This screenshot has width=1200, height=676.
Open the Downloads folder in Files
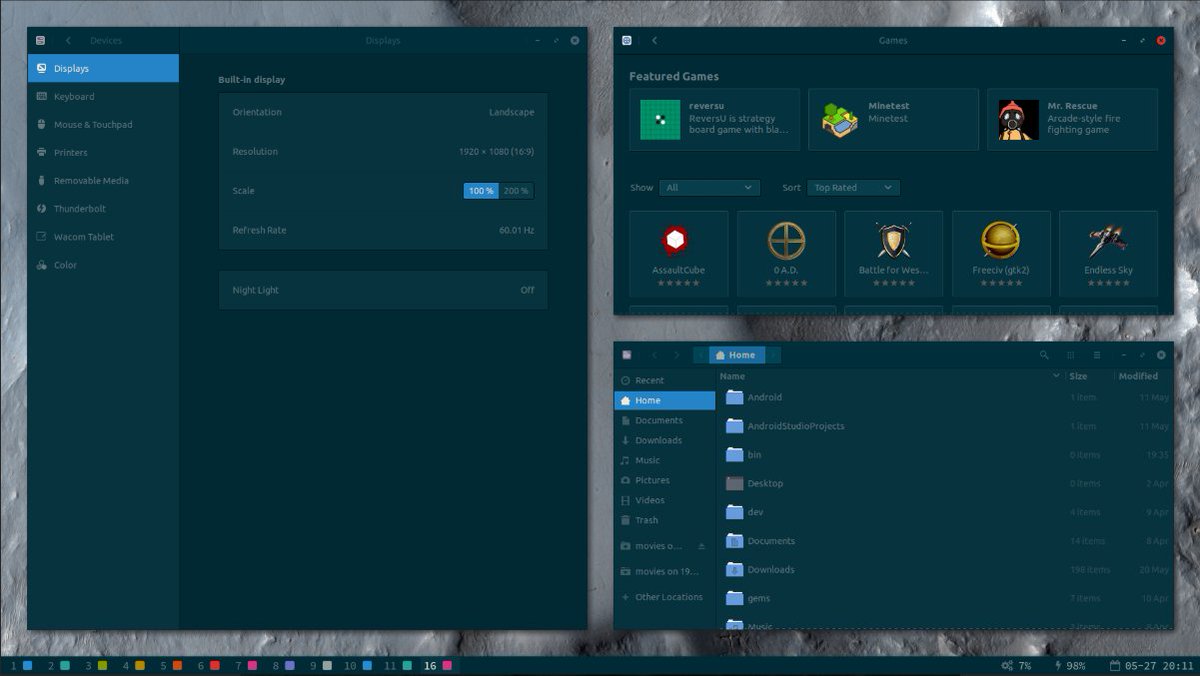tap(773, 569)
